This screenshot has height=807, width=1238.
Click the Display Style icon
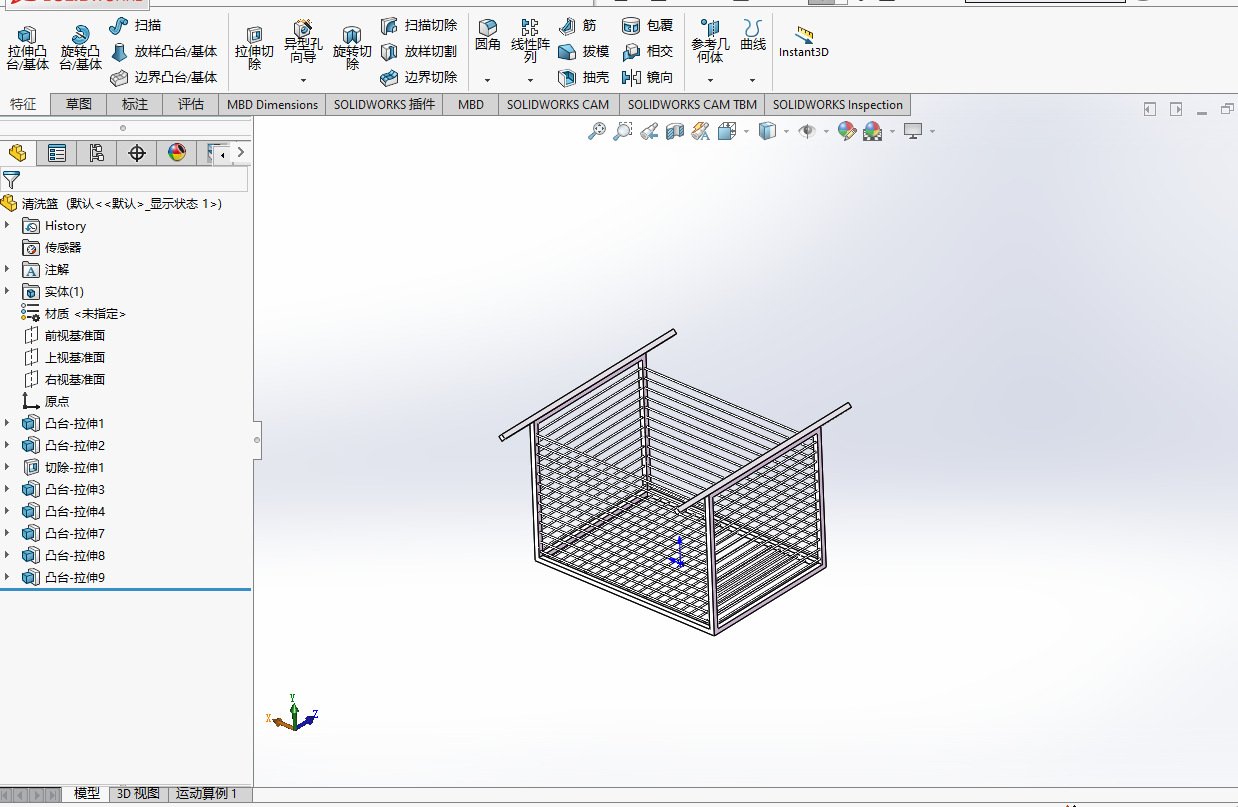coord(767,131)
